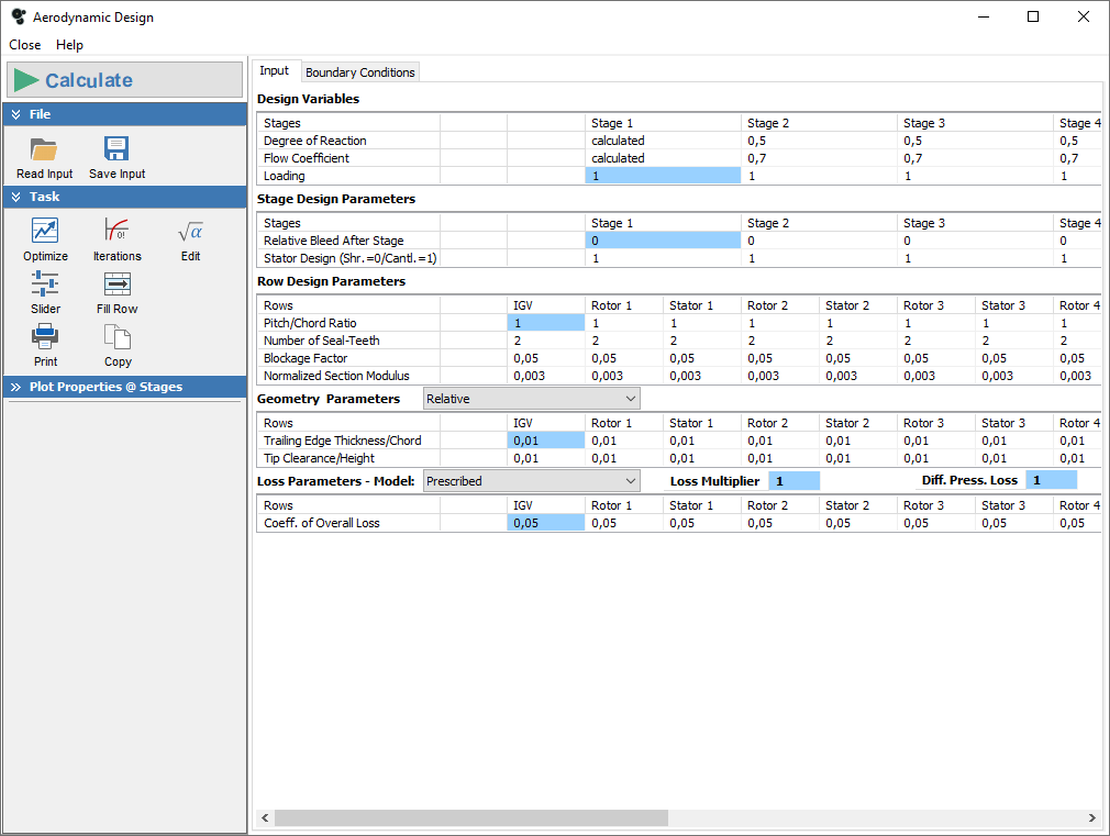Open the Geometry Parameters Relative dropdown
This screenshot has height=836, width=1110.
point(532,399)
